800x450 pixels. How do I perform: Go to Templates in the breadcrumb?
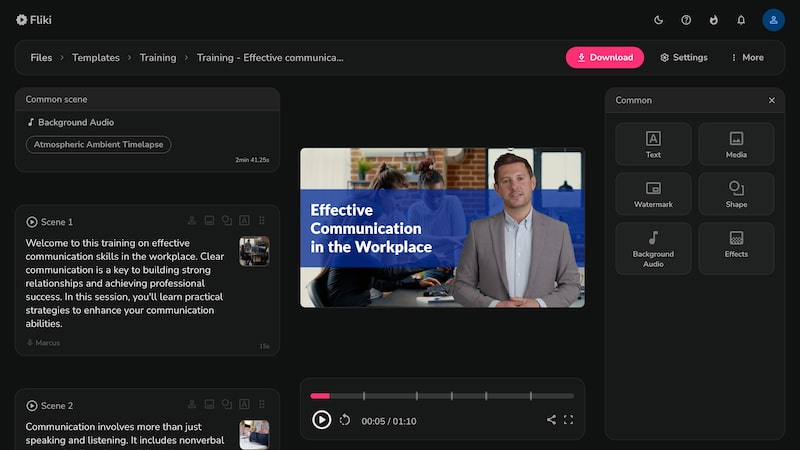point(95,58)
